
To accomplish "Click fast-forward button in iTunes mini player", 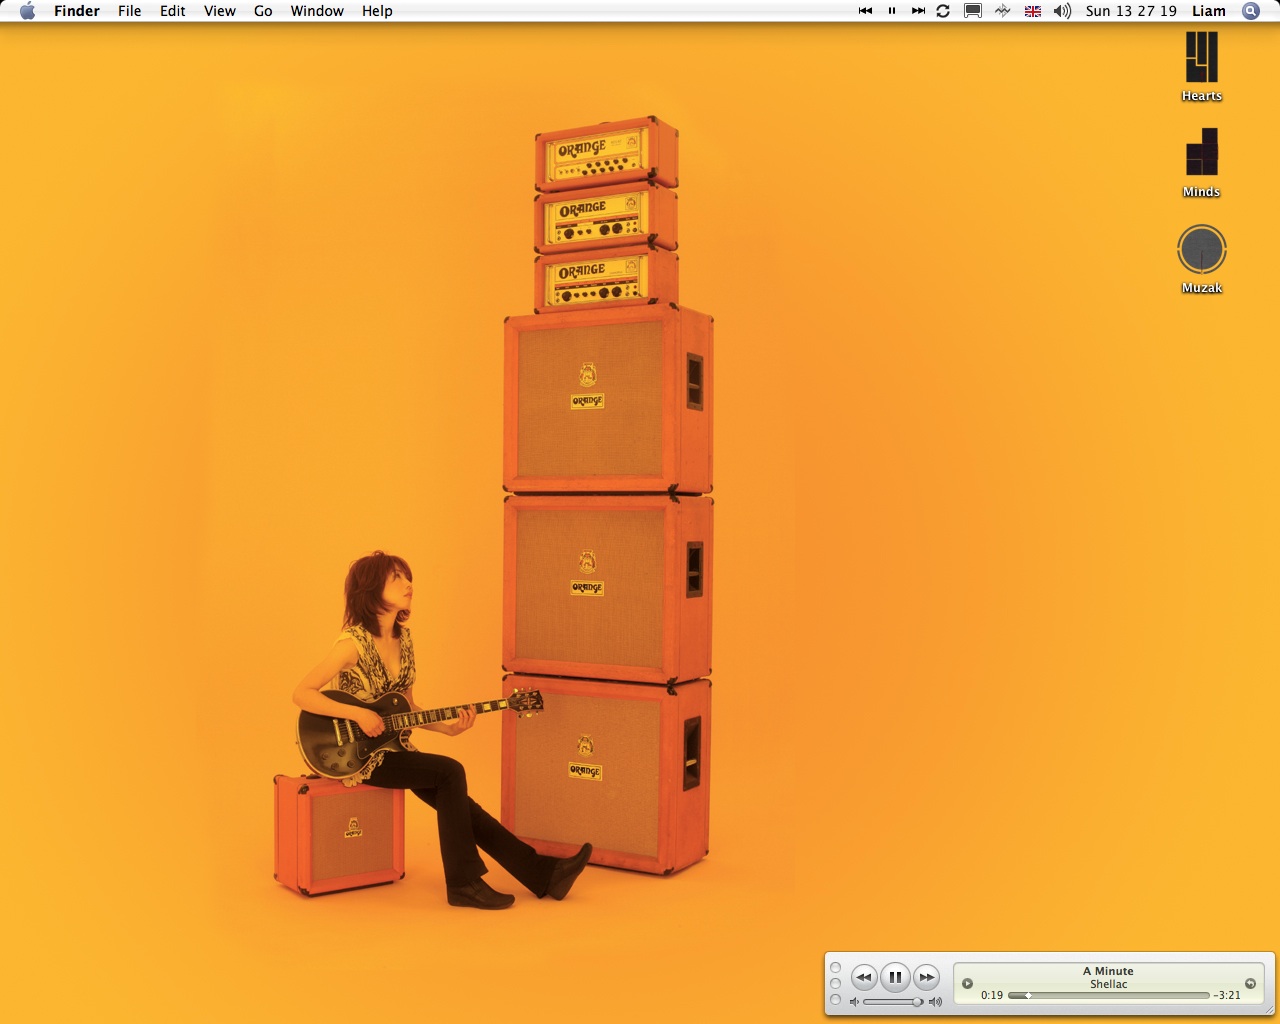I will [x=927, y=977].
